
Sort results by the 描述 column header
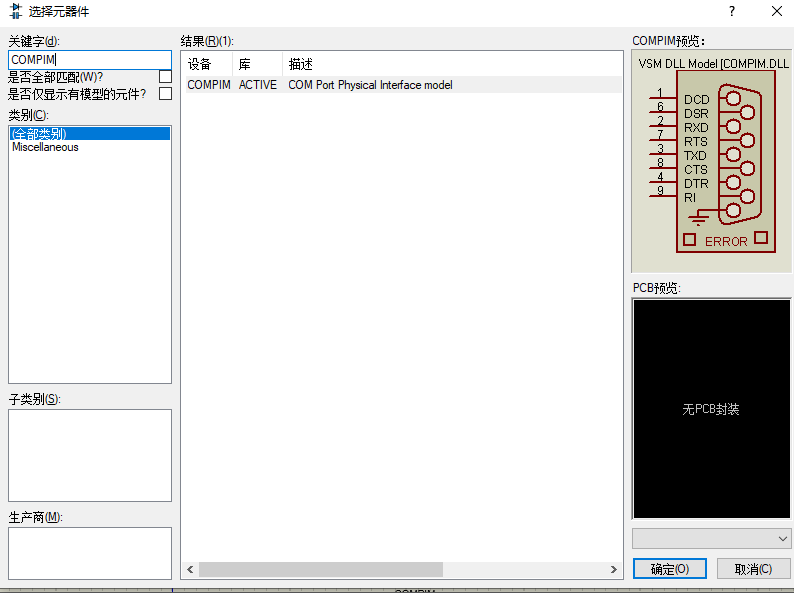[x=452, y=64]
